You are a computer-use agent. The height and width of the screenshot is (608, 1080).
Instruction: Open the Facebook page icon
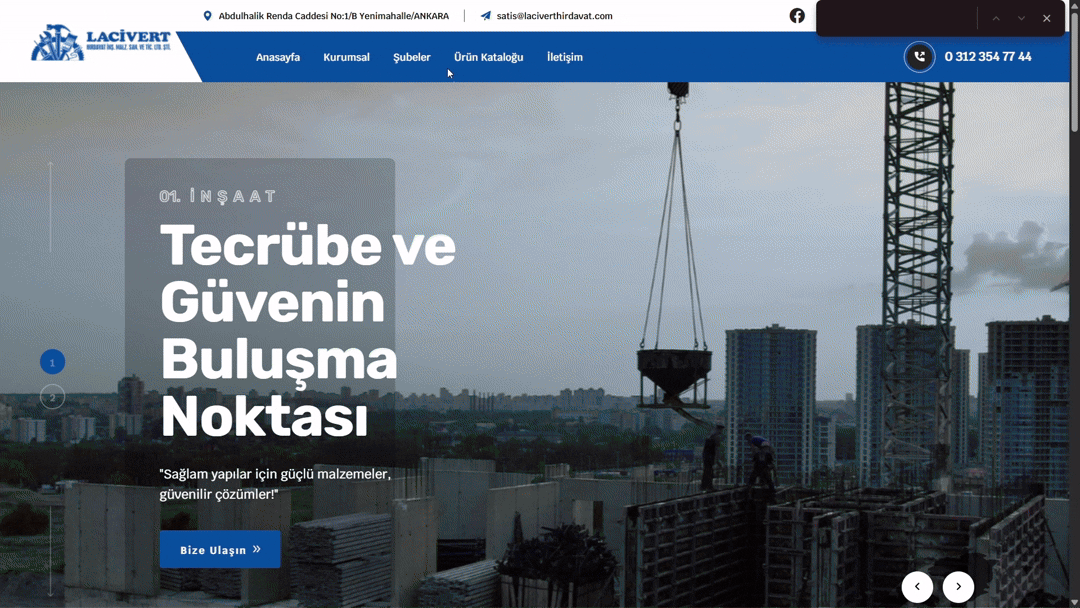click(797, 15)
